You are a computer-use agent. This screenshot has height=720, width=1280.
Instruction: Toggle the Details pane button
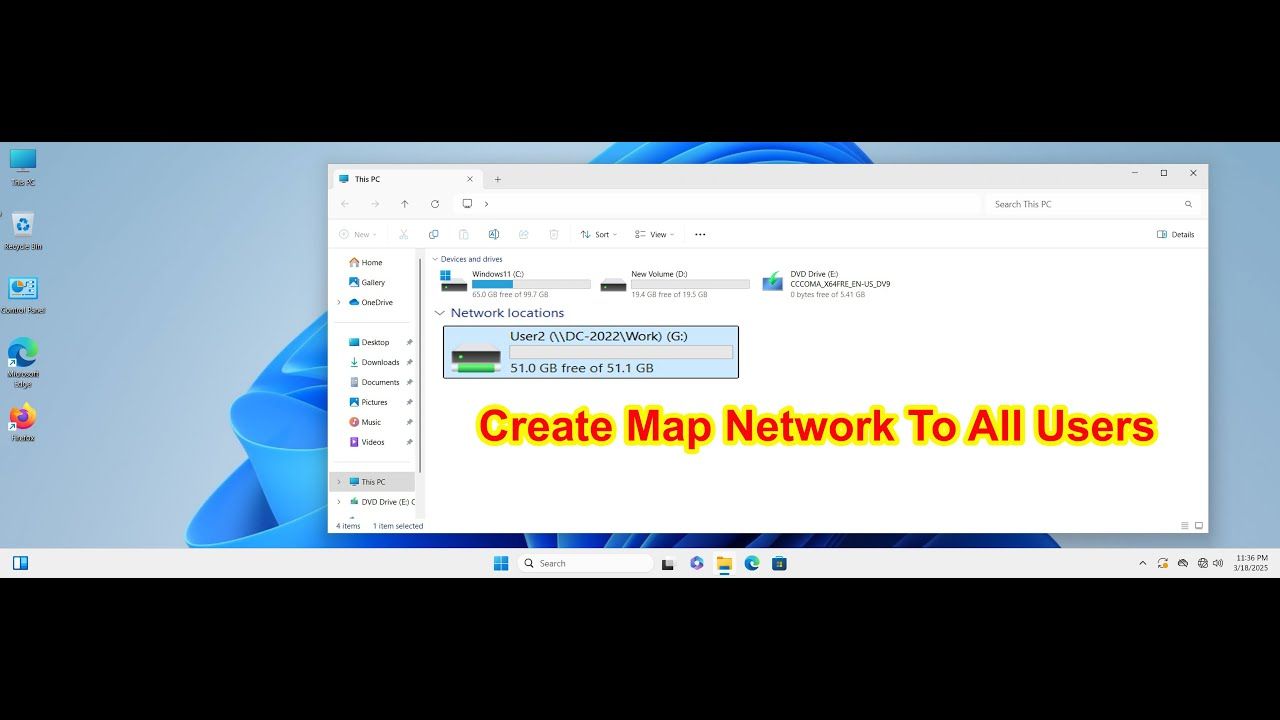click(x=1176, y=234)
